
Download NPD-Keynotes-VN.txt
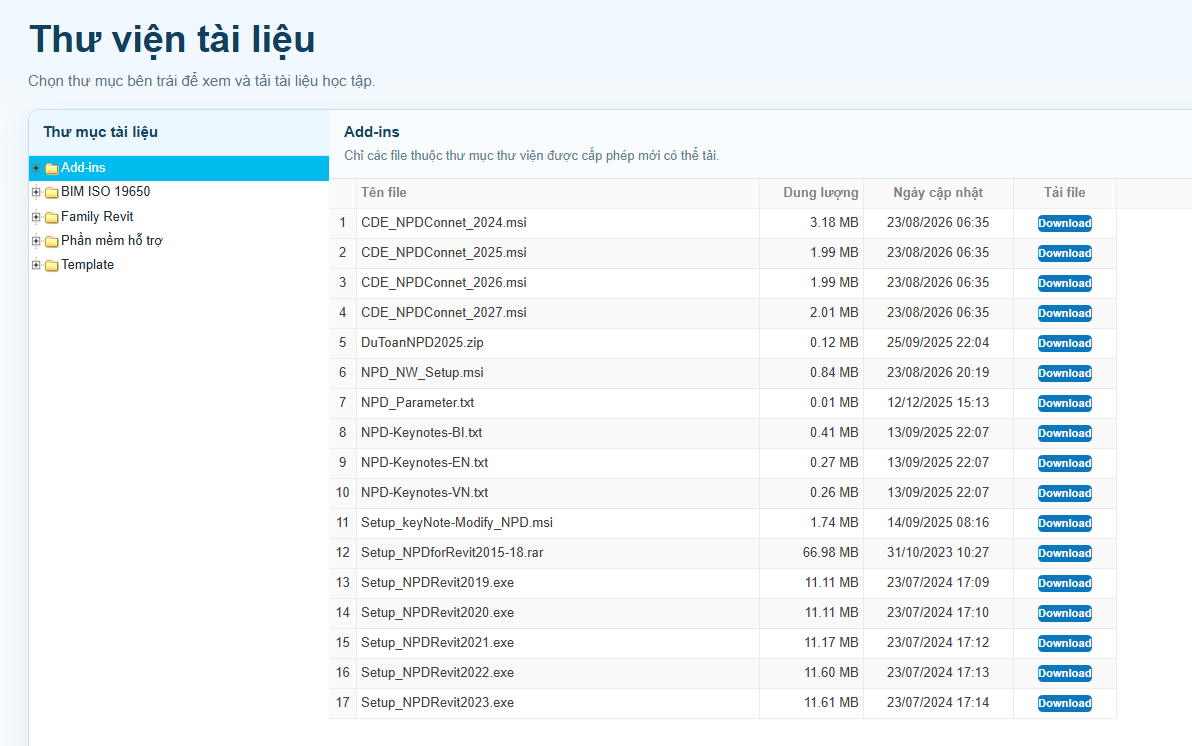click(x=1064, y=493)
